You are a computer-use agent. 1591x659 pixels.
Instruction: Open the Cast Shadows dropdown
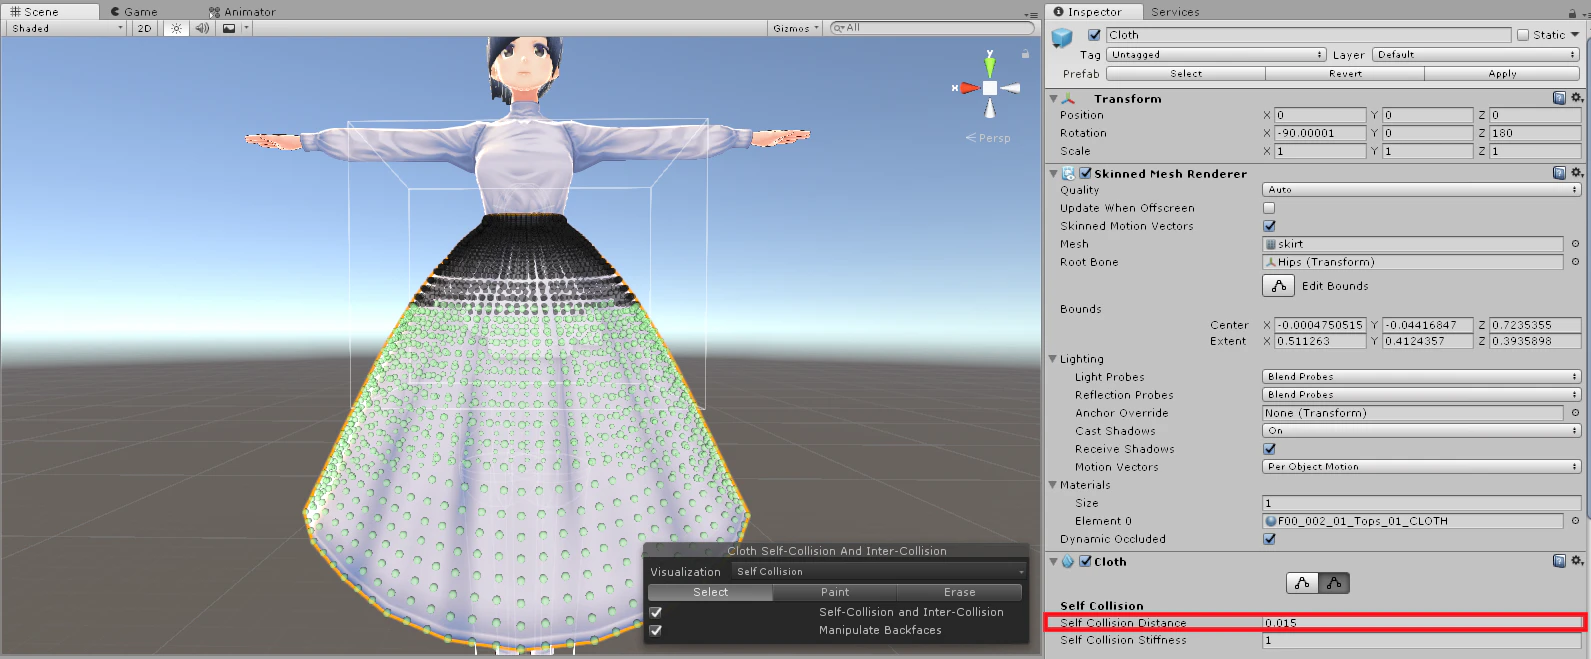point(1421,431)
